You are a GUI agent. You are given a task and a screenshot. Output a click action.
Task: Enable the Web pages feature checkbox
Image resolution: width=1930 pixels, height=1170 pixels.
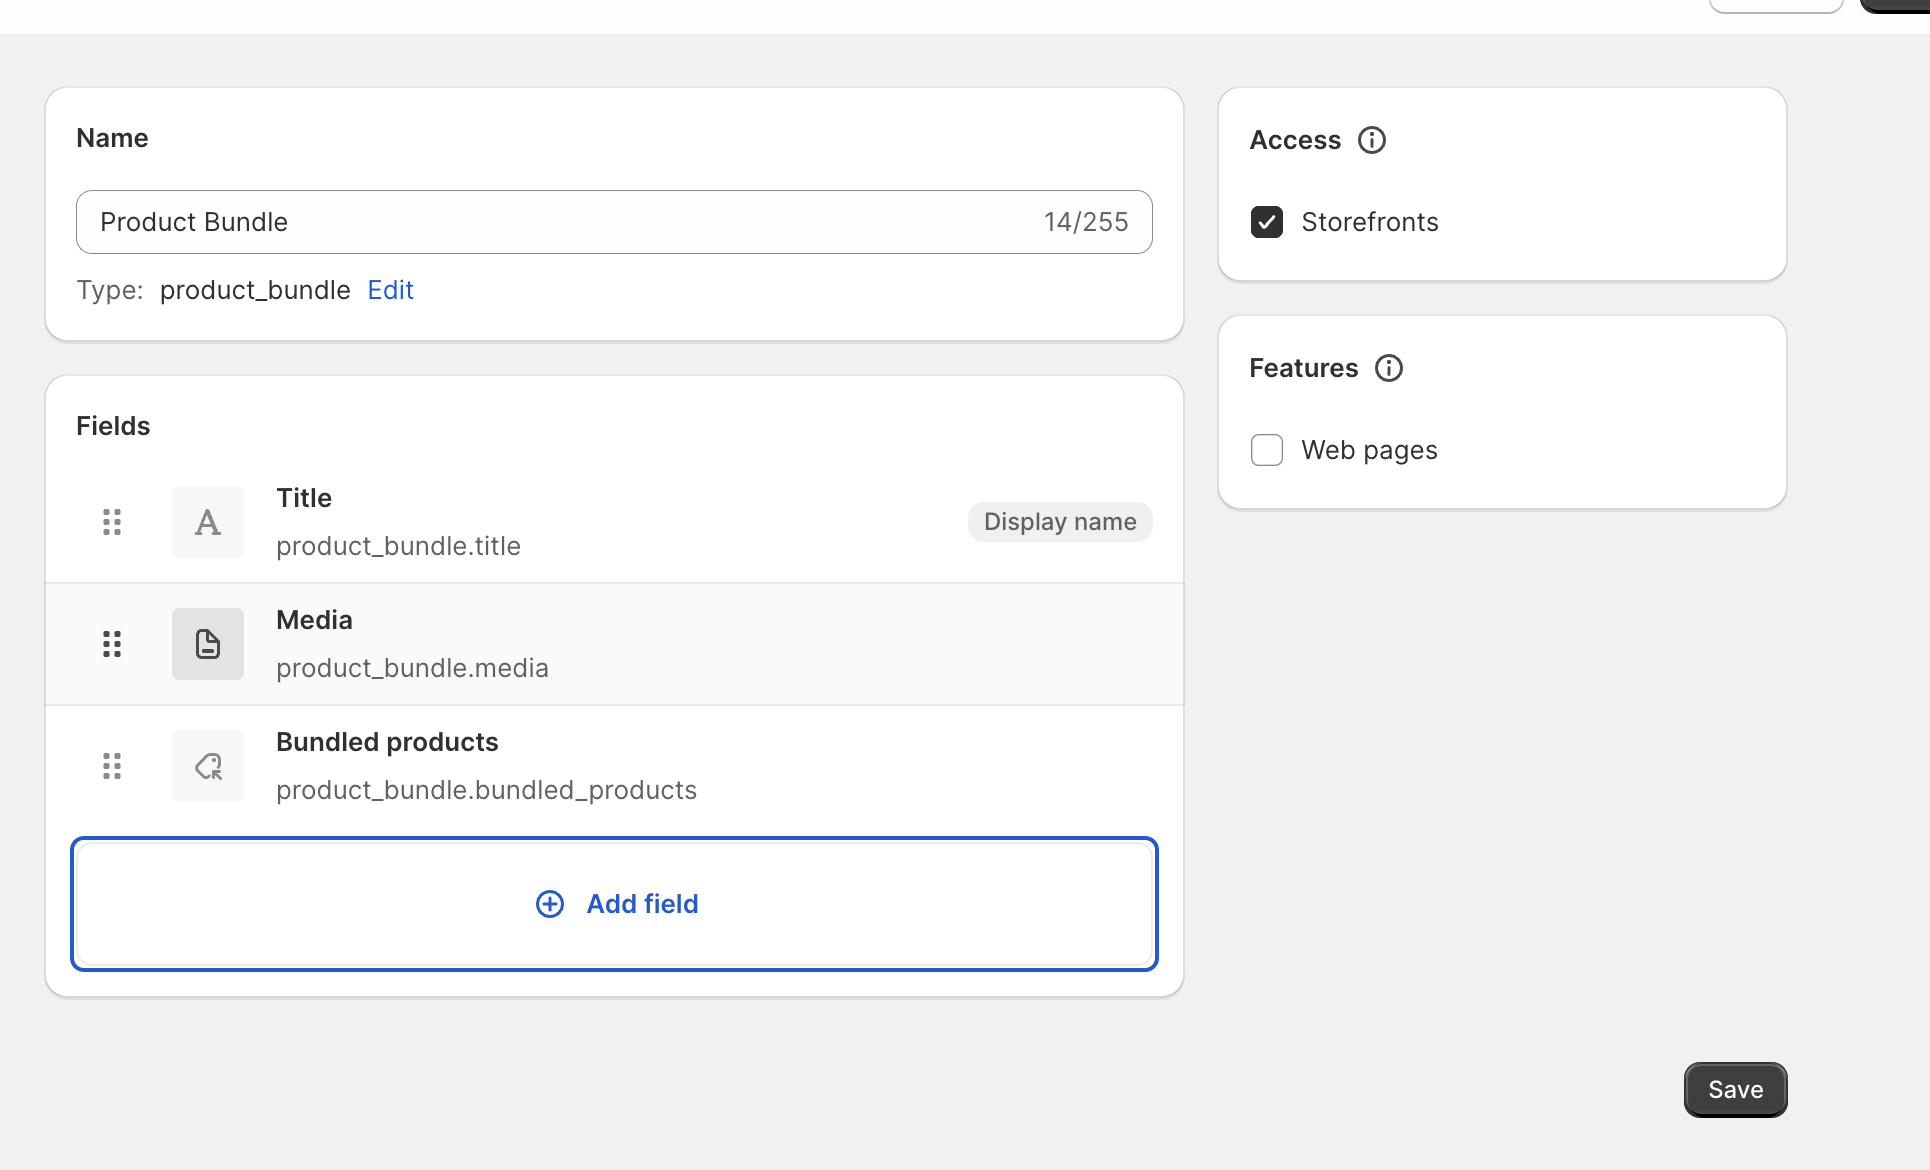(1266, 449)
